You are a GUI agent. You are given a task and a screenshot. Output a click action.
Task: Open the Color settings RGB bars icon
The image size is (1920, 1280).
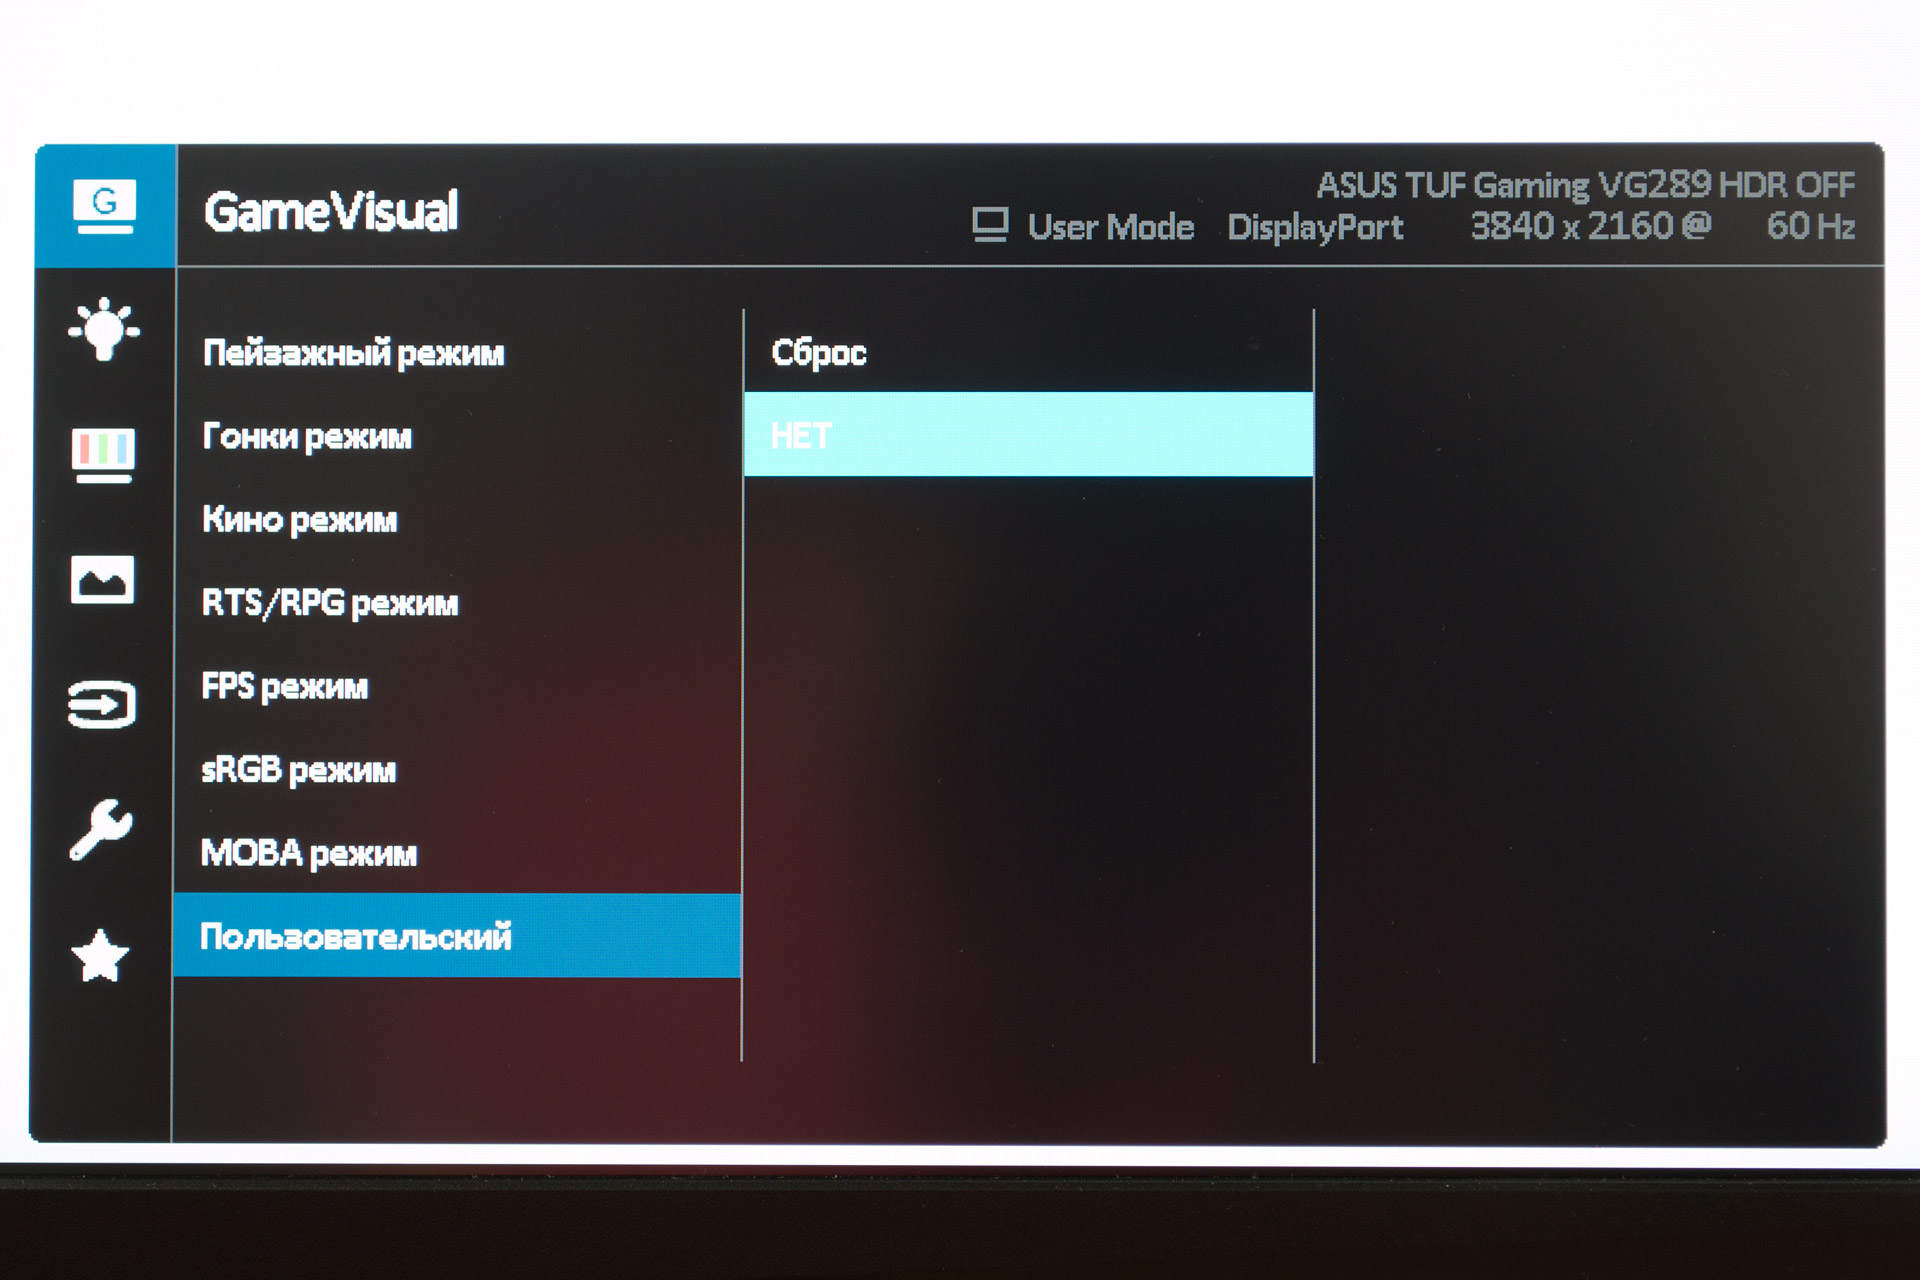click(x=103, y=455)
